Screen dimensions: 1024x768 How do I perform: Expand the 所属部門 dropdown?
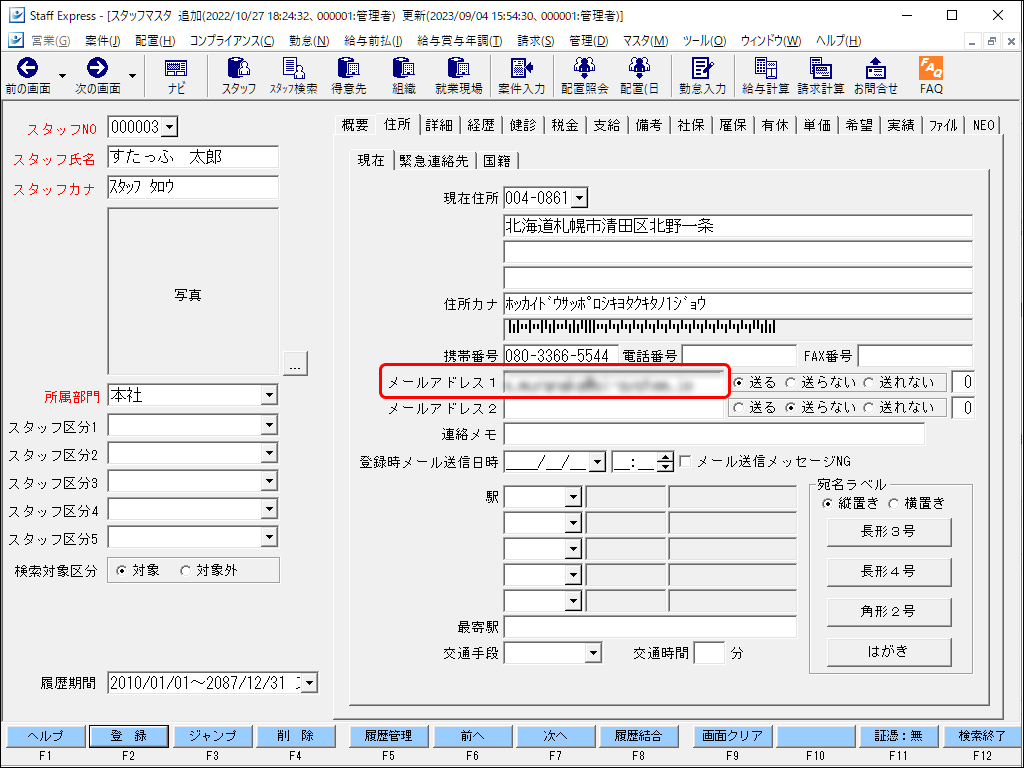tap(268, 396)
